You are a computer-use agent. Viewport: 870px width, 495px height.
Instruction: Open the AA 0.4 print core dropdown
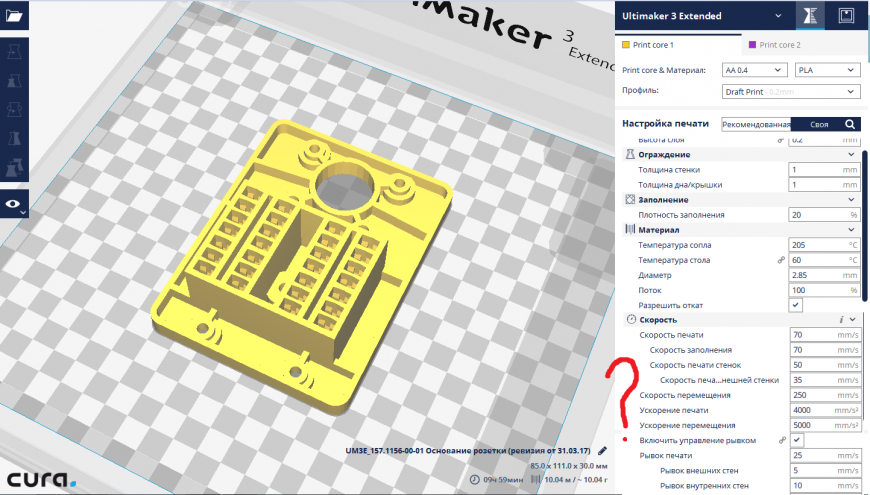coord(754,70)
